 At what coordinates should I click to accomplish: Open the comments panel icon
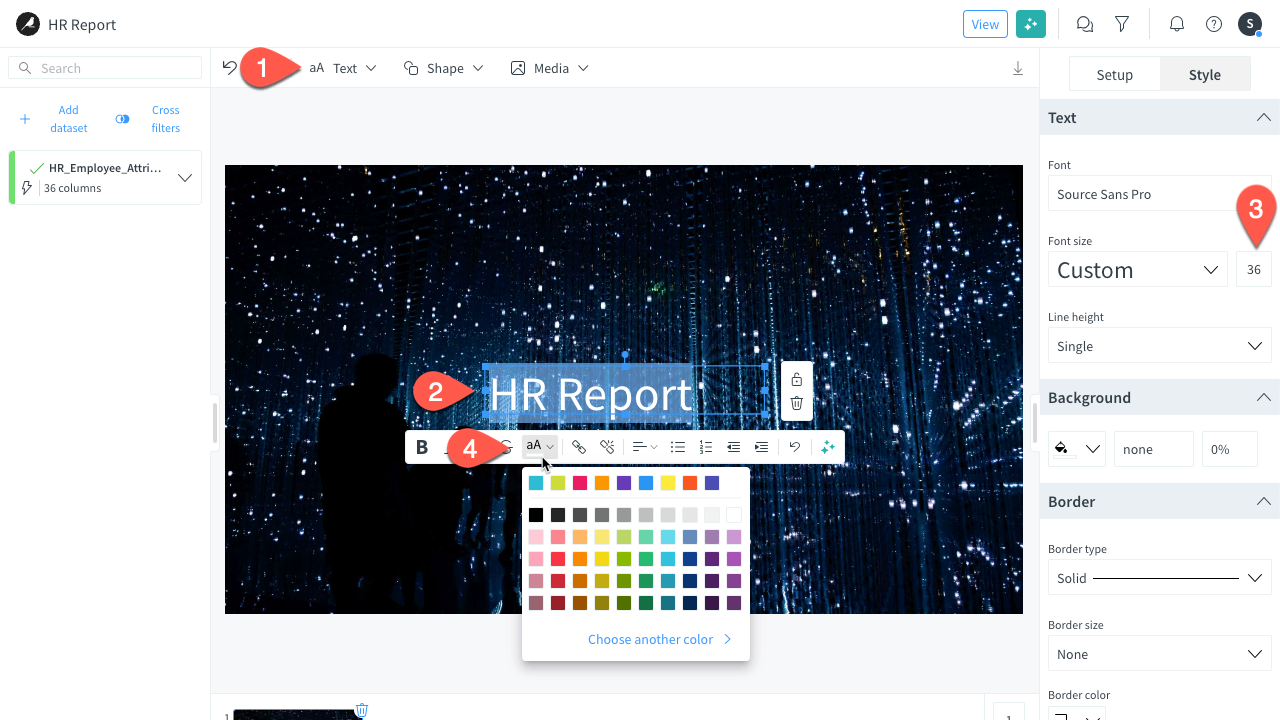[x=1084, y=24]
